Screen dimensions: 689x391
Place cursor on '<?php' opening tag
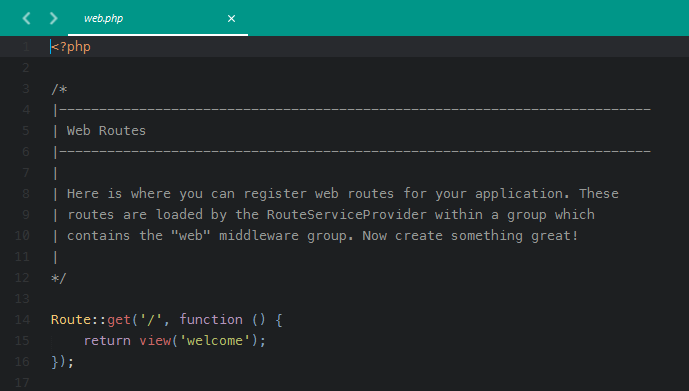[x=71, y=47]
